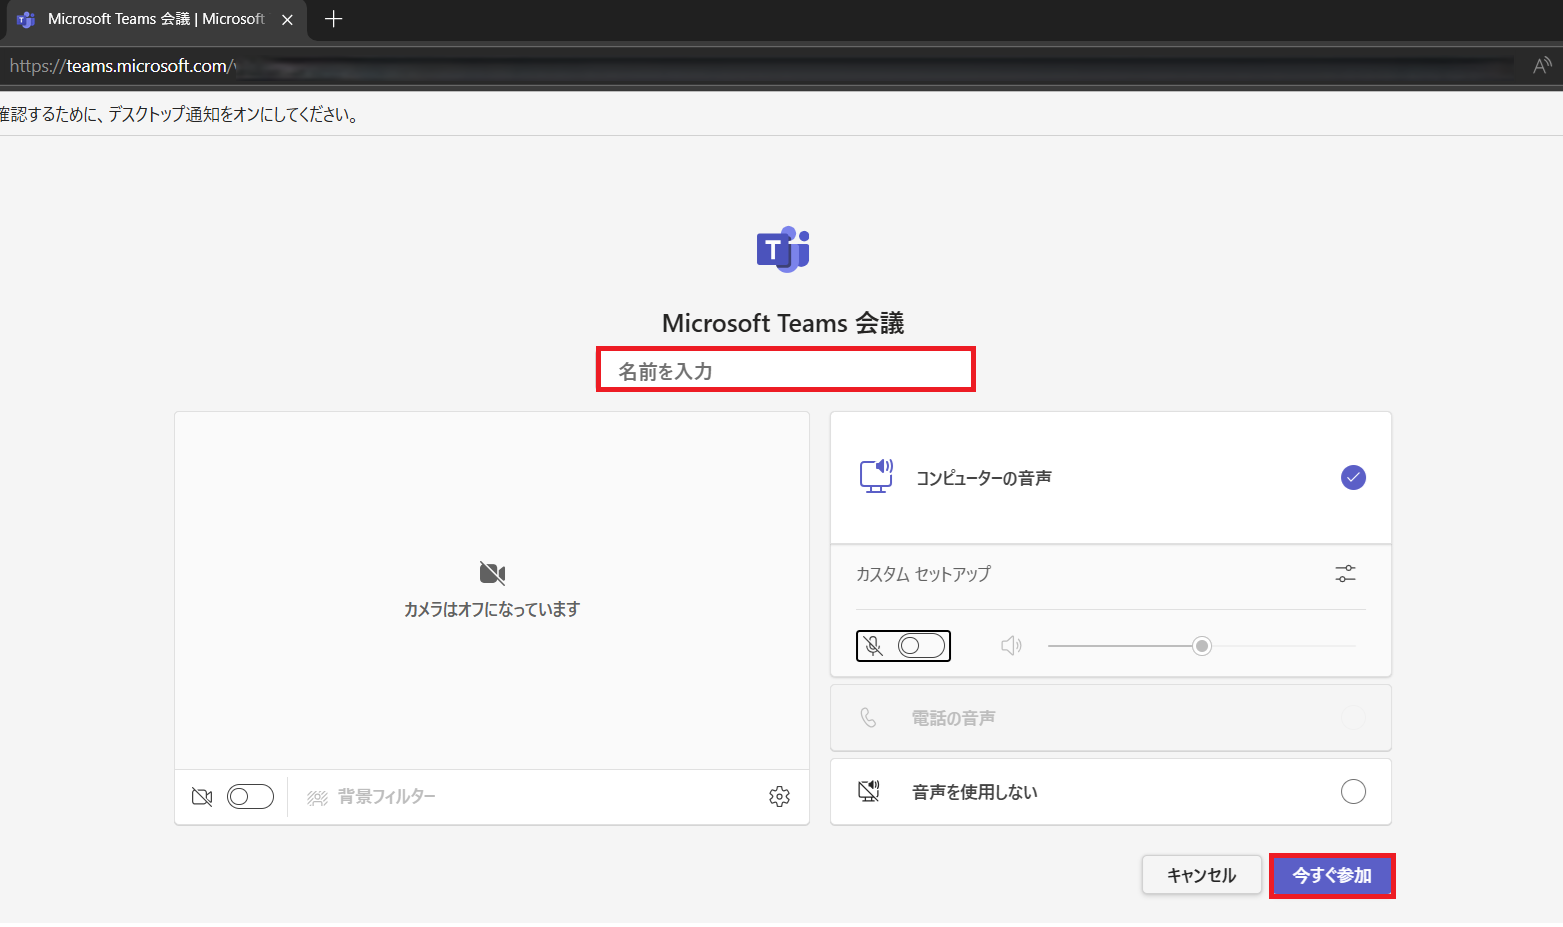The image size is (1563, 927).
Task: Select 電話の音声 radio button
Action: pyautogui.click(x=1353, y=718)
